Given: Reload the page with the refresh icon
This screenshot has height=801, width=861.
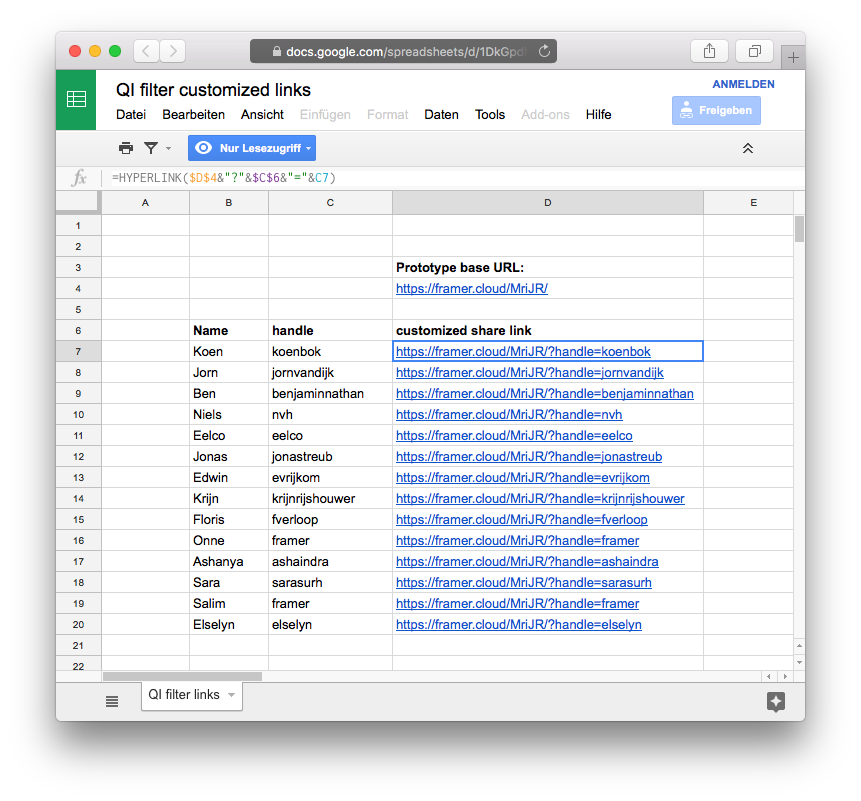Looking at the screenshot, I should point(544,51).
